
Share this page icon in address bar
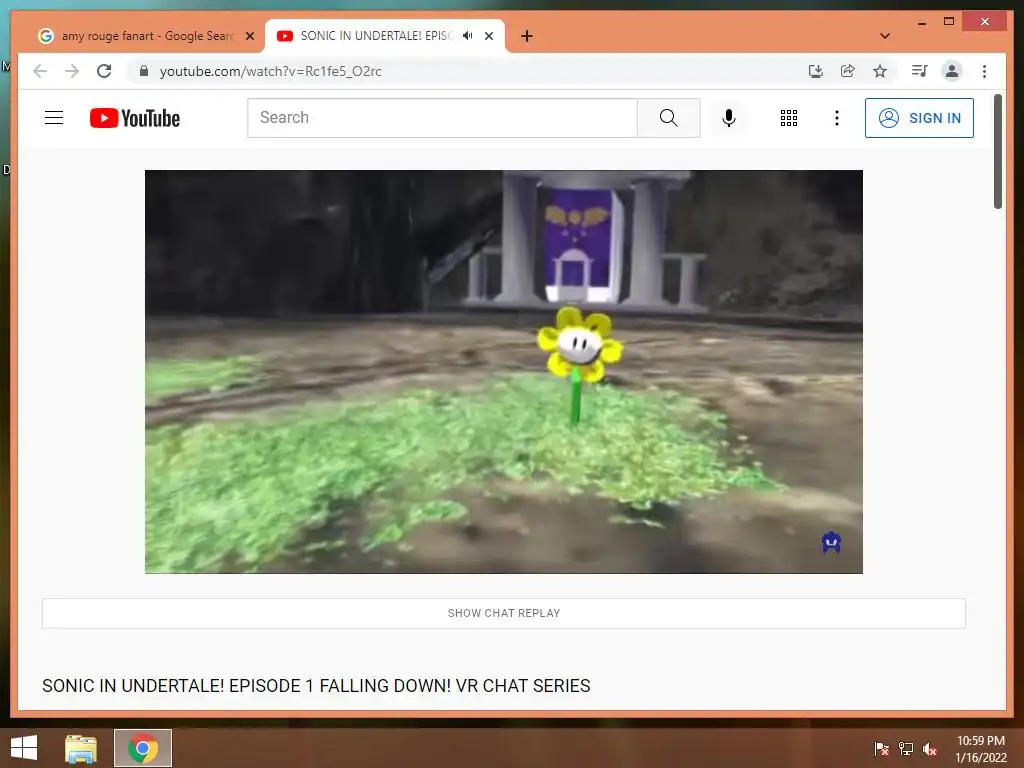[848, 71]
